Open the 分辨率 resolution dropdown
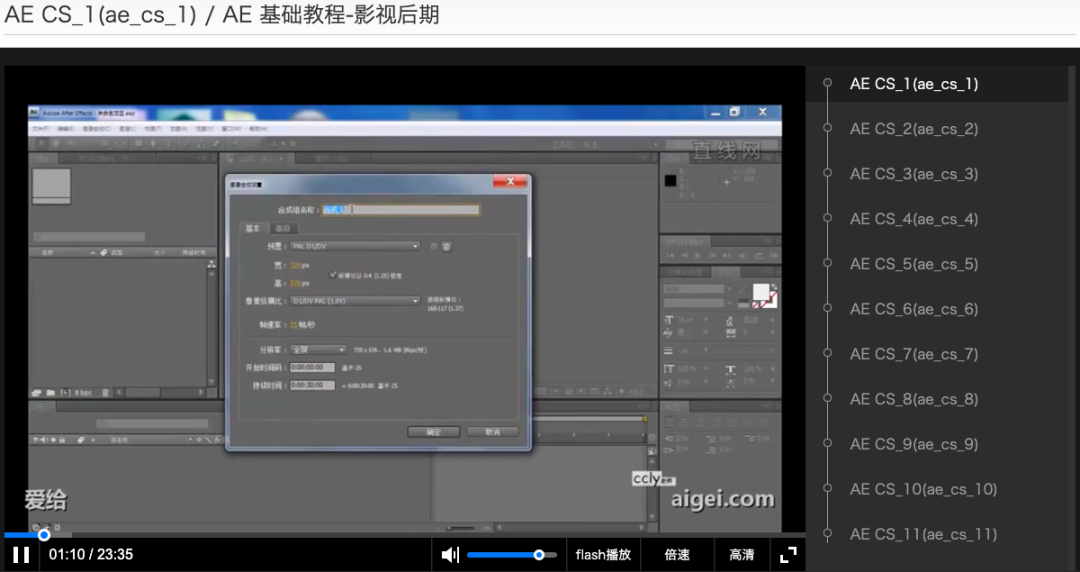The height and width of the screenshot is (572, 1080). (318, 350)
